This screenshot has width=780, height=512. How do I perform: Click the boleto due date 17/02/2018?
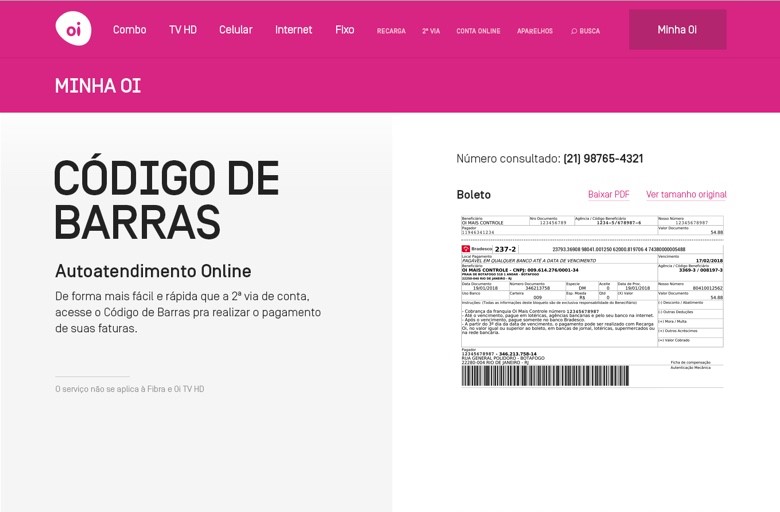(709, 261)
